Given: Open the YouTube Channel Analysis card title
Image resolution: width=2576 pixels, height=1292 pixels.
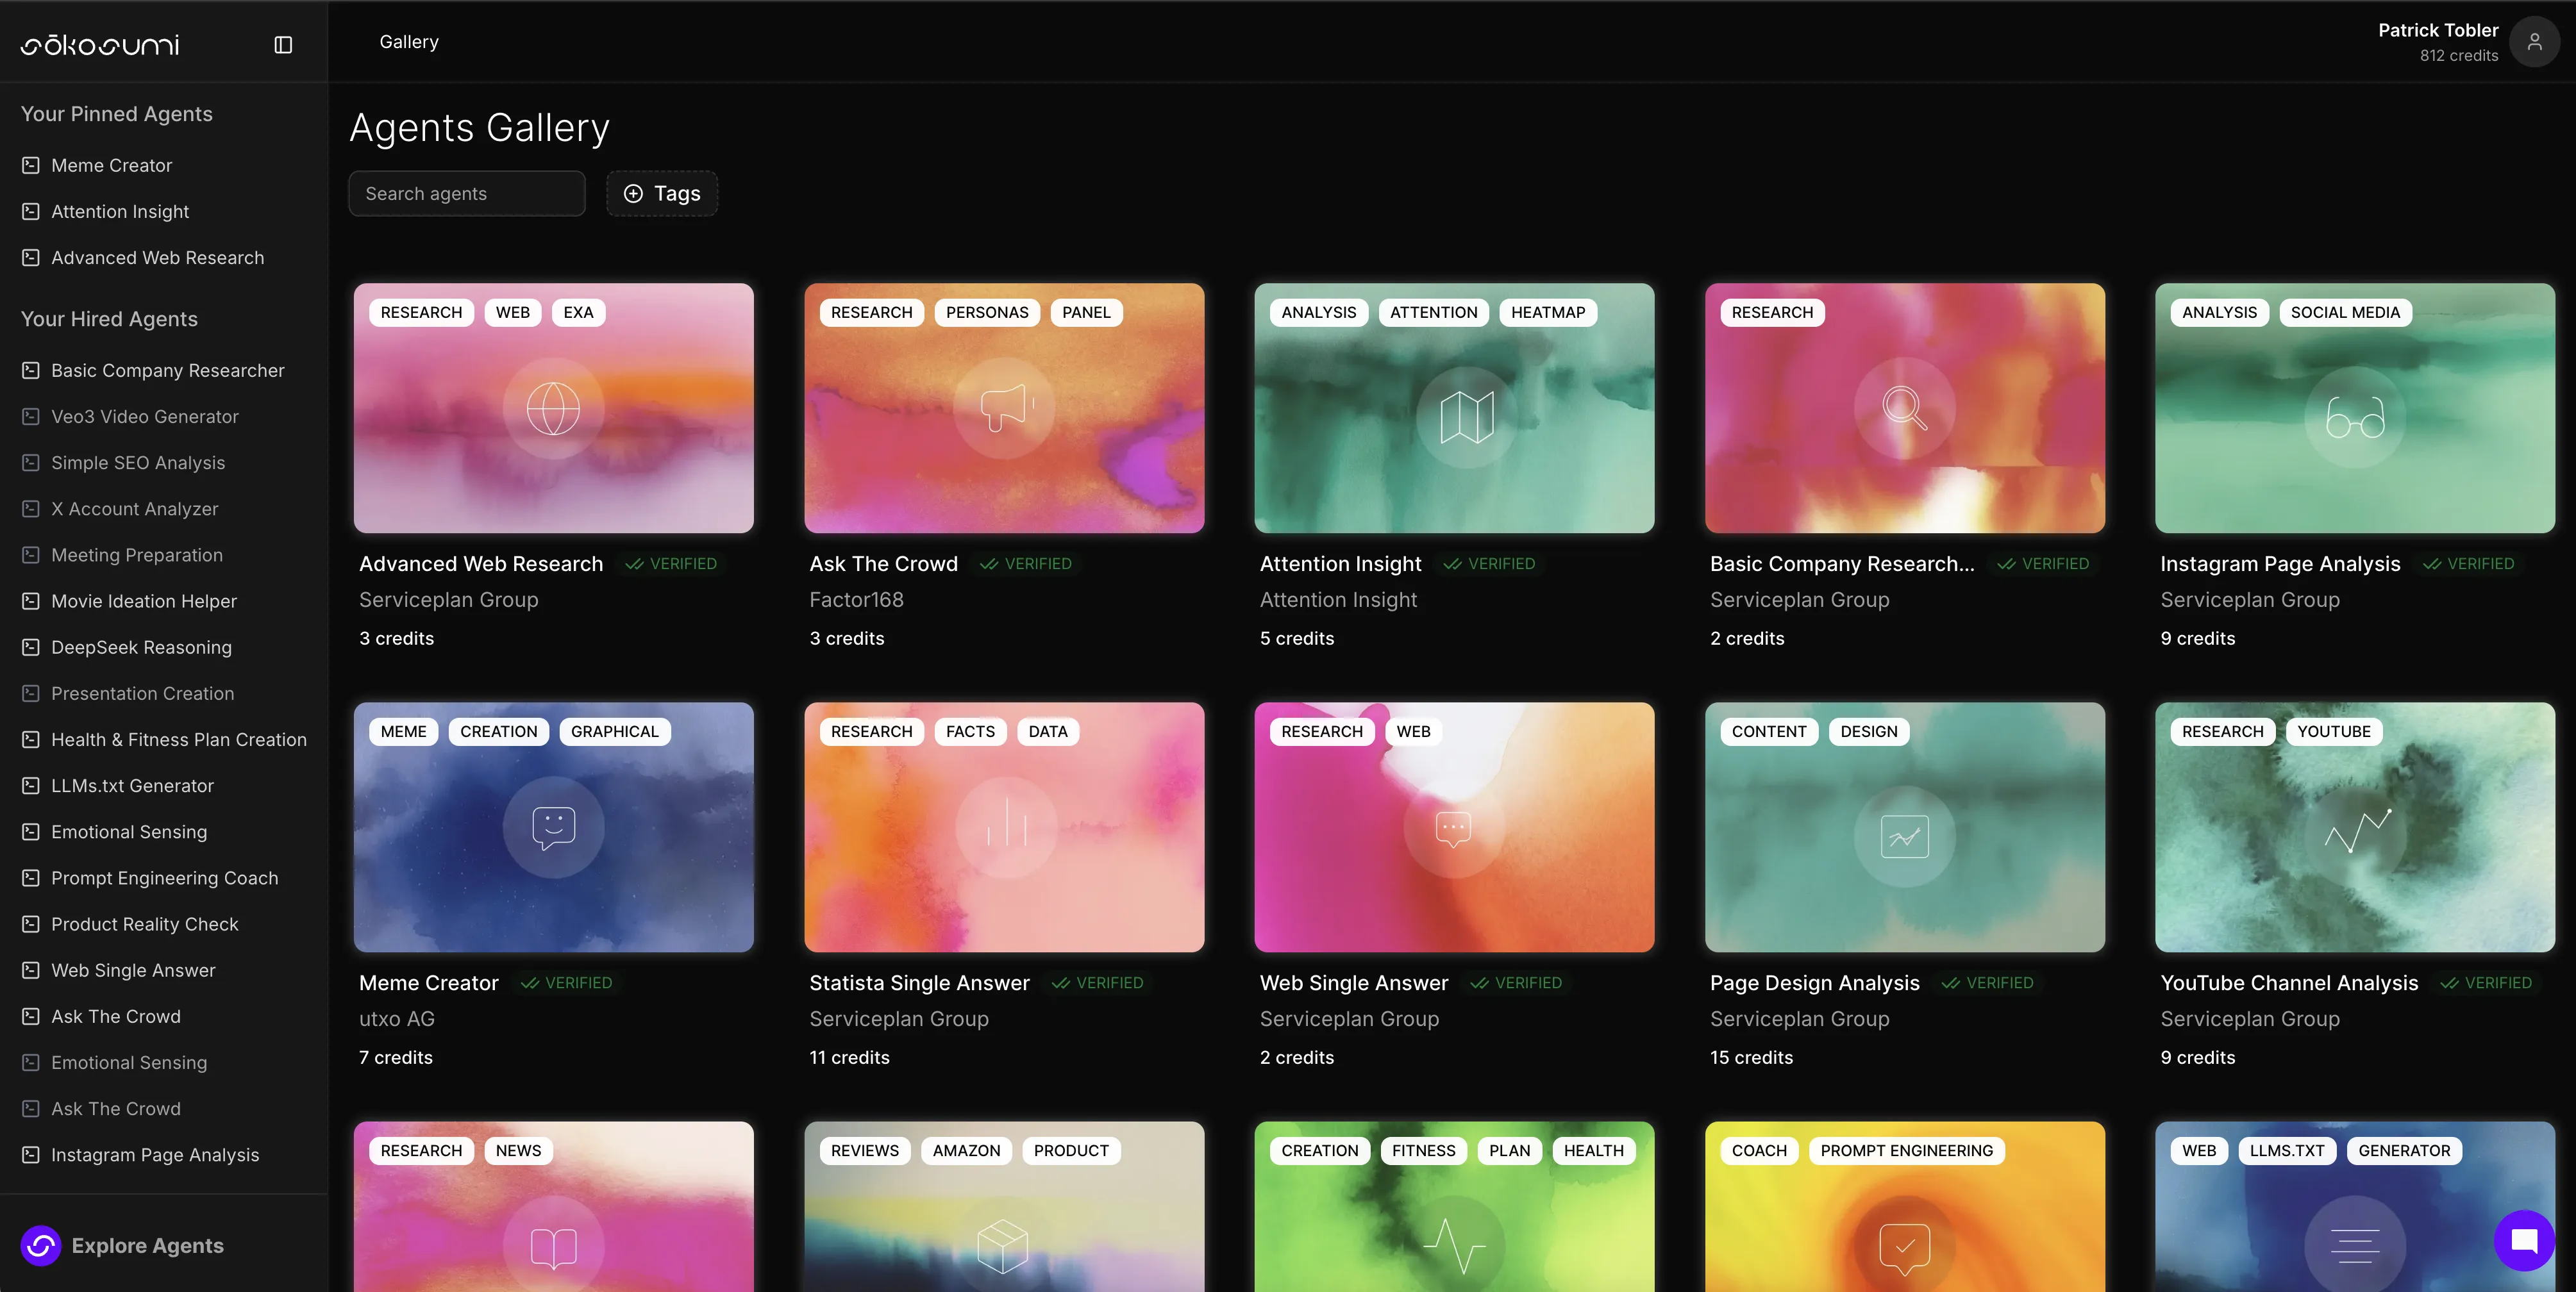Looking at the screenshot, I should tap(2289, 982).
